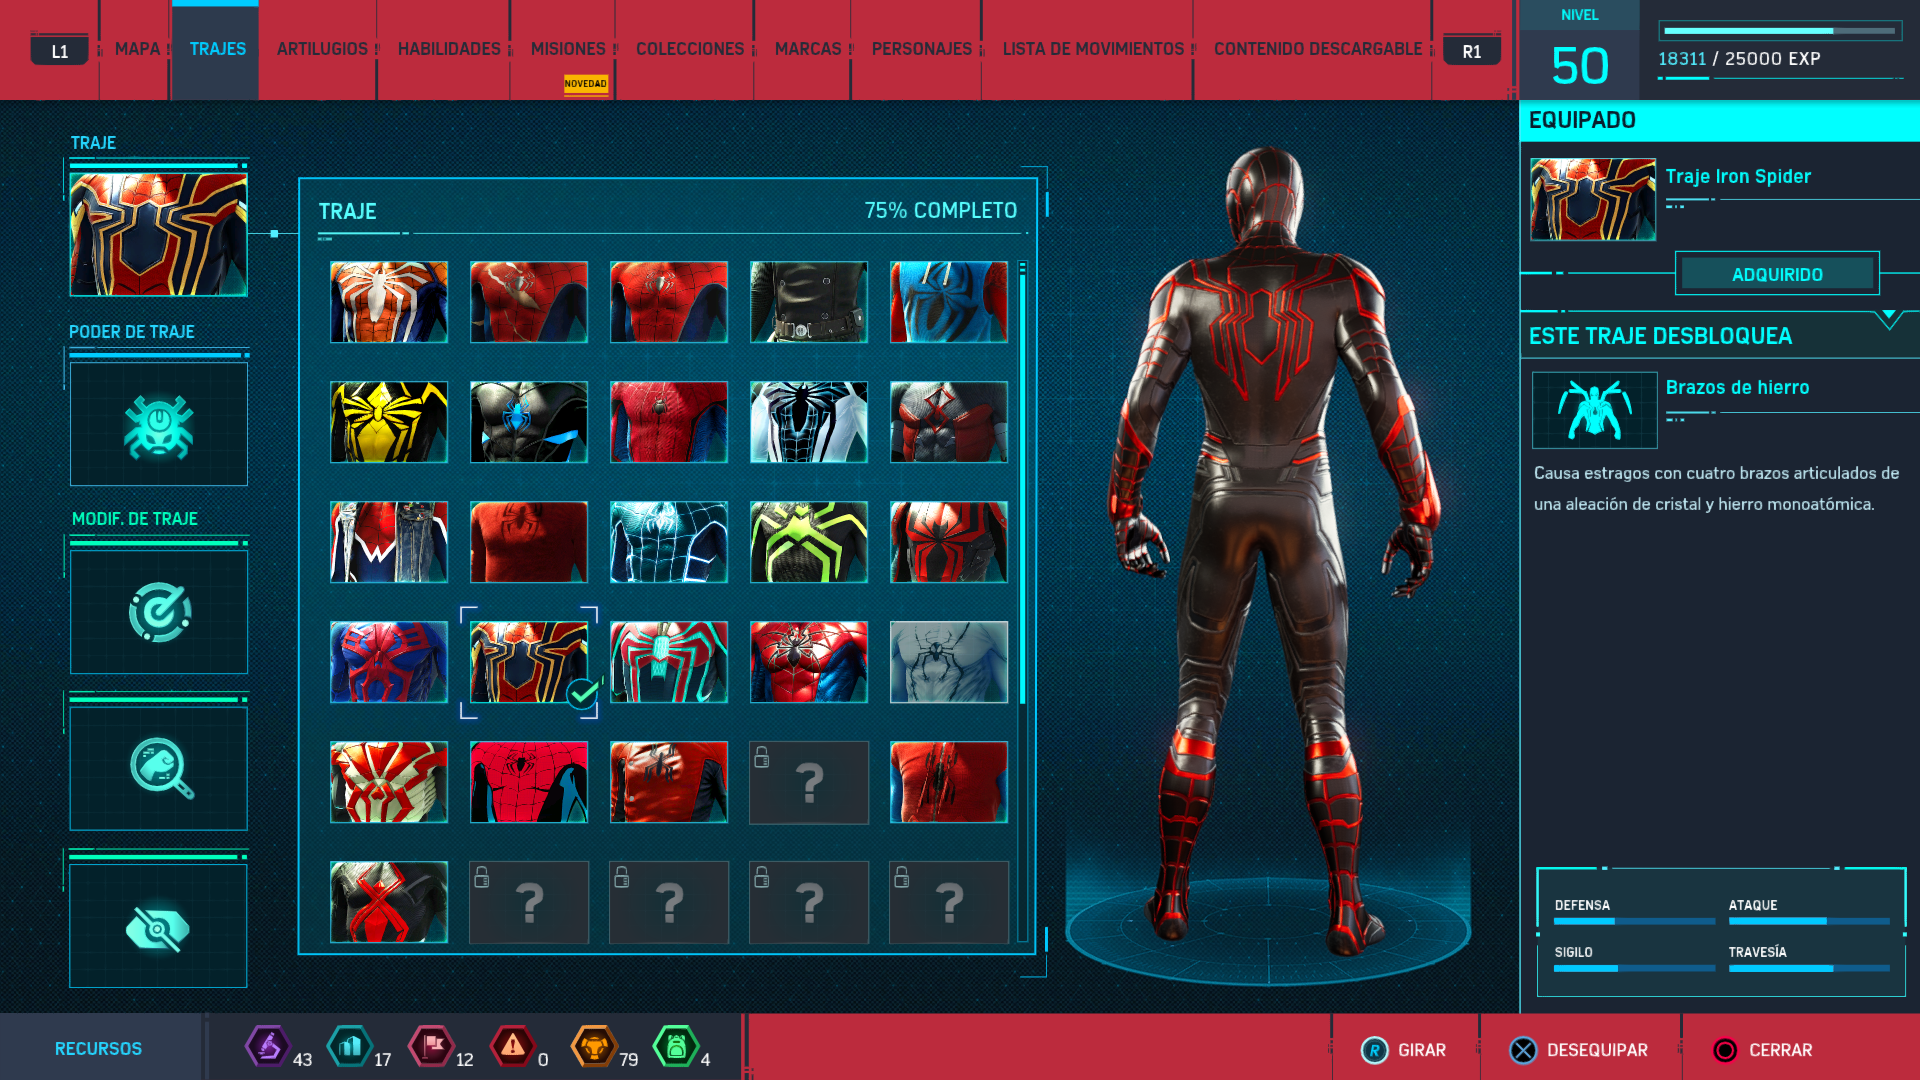Click the Brazos de hierro power icon
Screen dimensions: 1920x1080
click(x=1594, y=410)
